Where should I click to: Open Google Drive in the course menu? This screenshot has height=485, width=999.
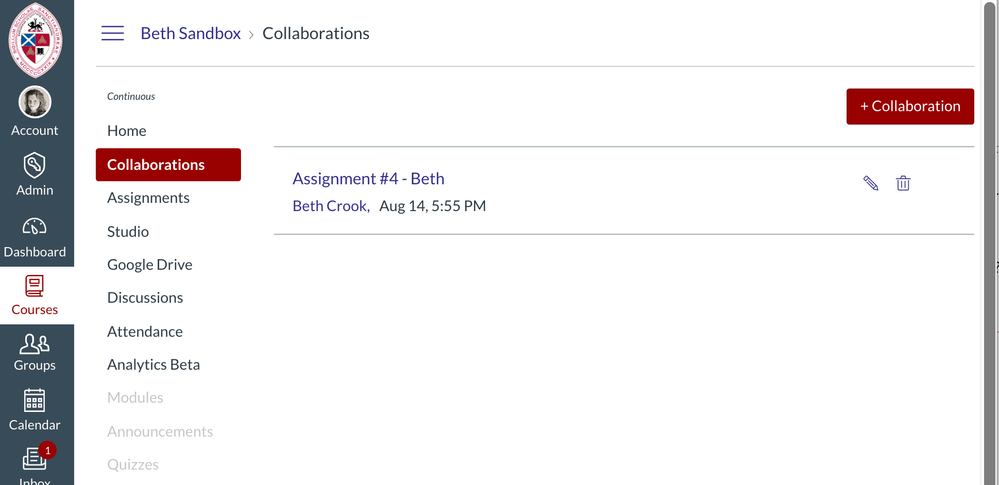tap(150, 265)
